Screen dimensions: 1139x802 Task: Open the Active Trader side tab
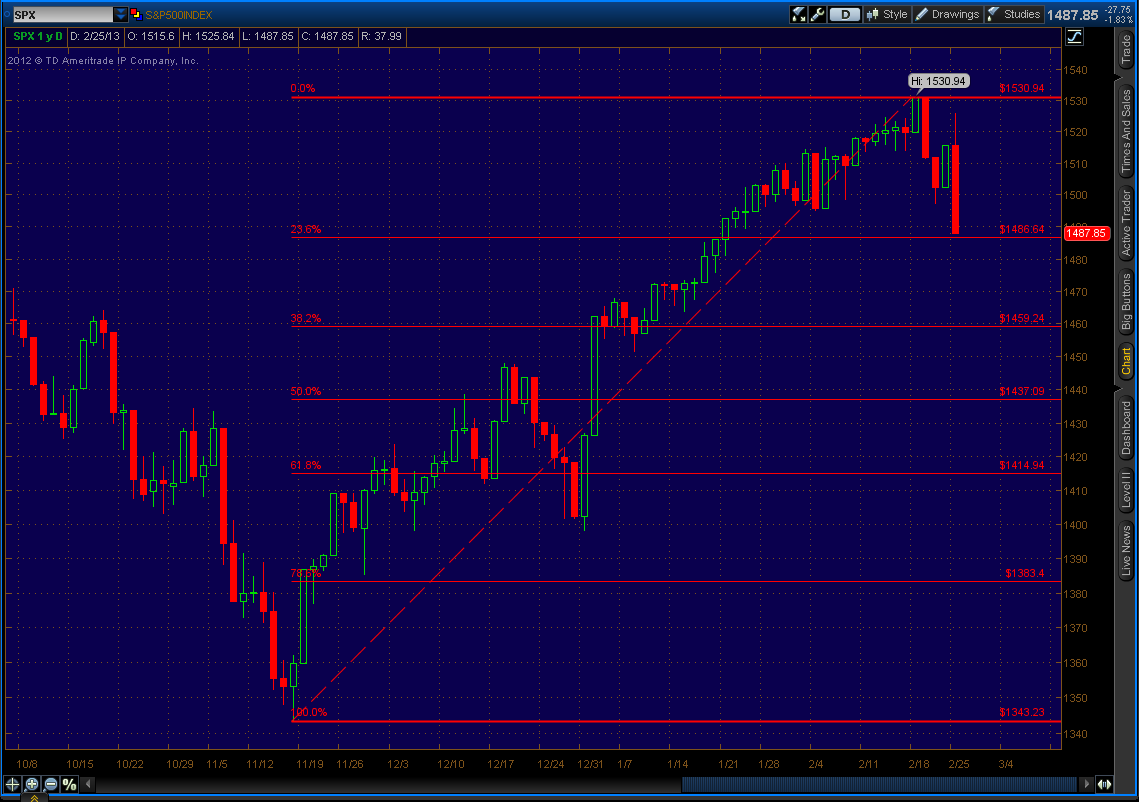coord(1126,223)
